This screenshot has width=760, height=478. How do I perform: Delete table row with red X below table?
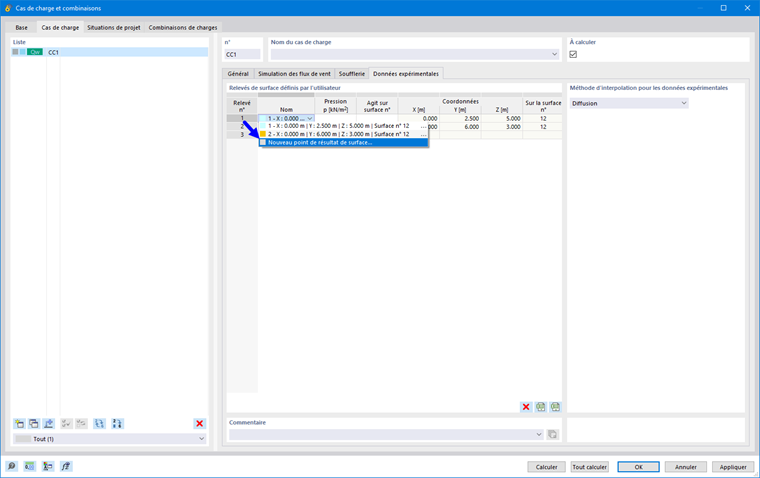coord(526,407)
